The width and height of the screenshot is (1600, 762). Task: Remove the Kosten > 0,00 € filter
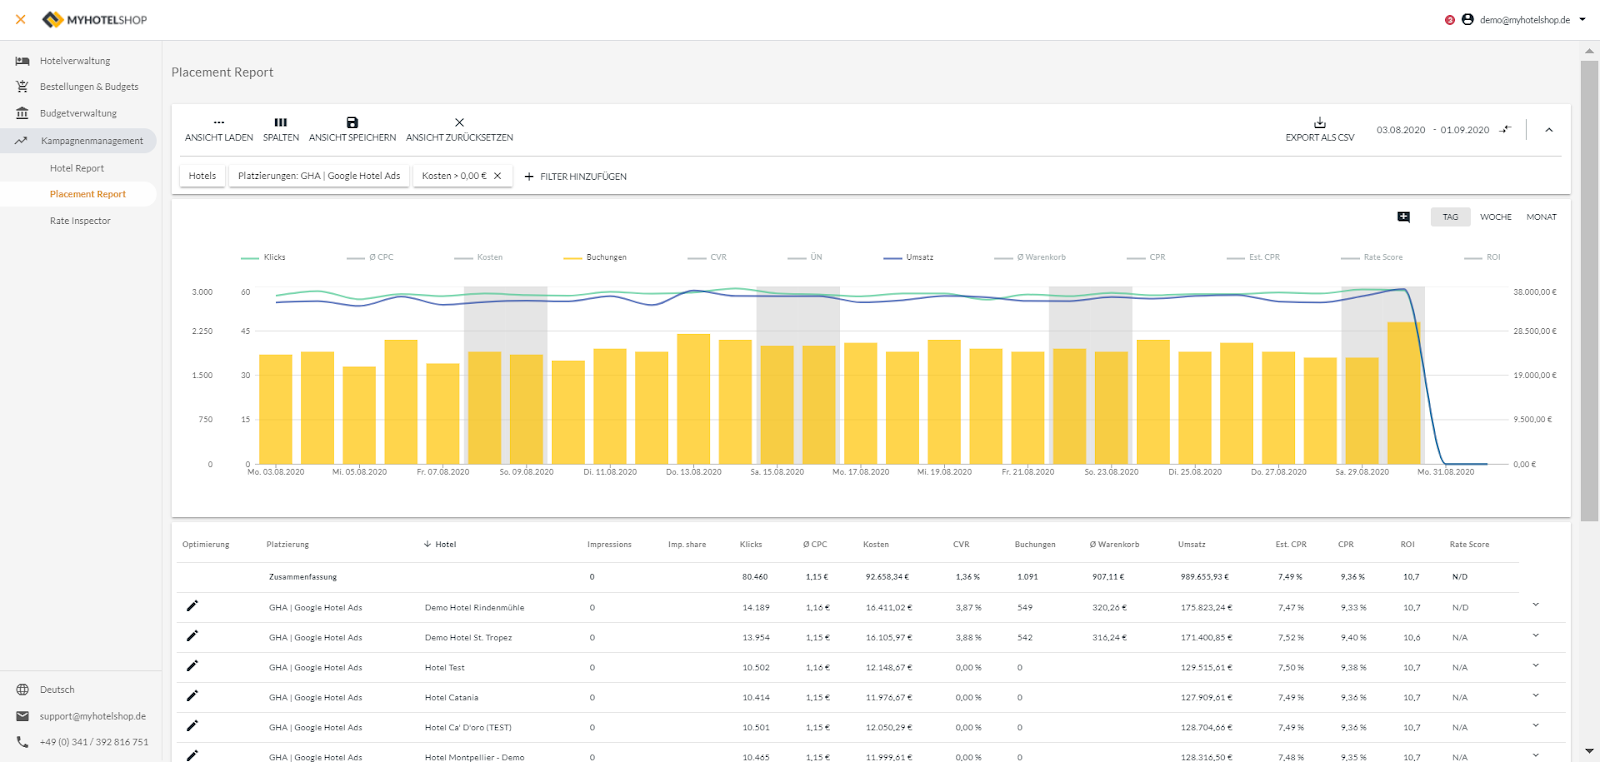[497, 176]
